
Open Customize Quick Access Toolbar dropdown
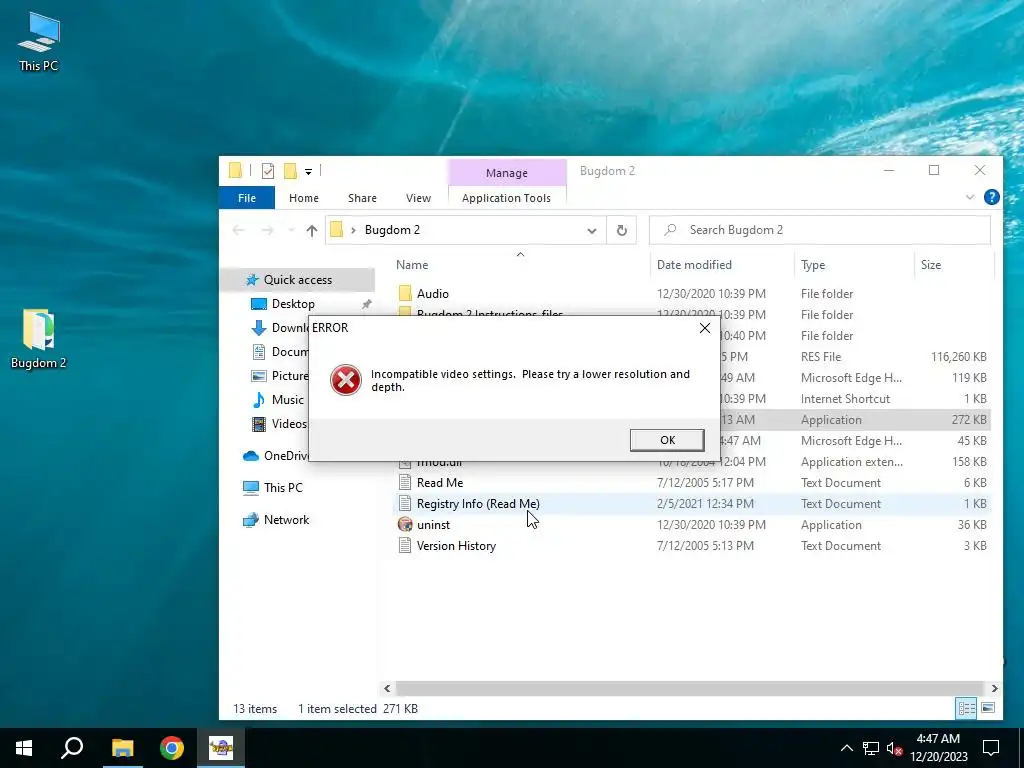[308, 172]
